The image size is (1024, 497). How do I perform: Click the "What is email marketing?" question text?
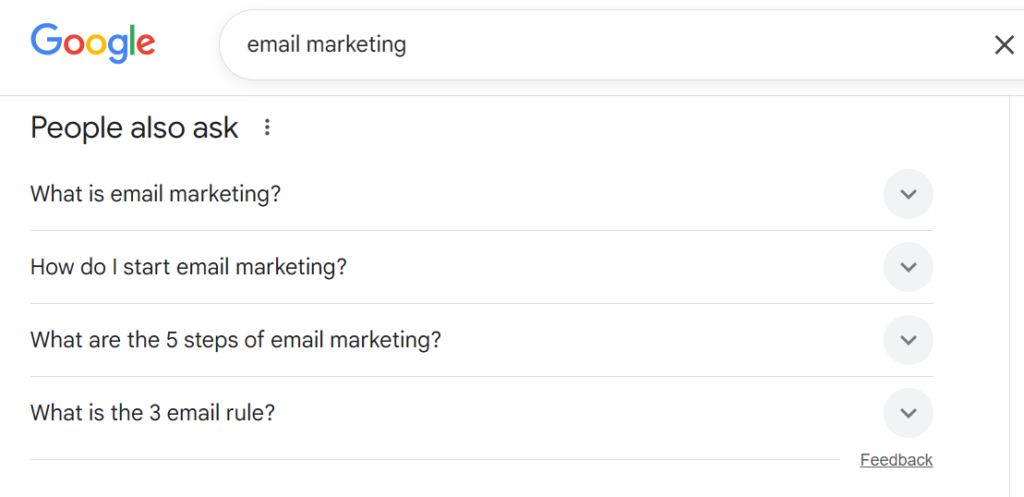[x=156, y=194]
